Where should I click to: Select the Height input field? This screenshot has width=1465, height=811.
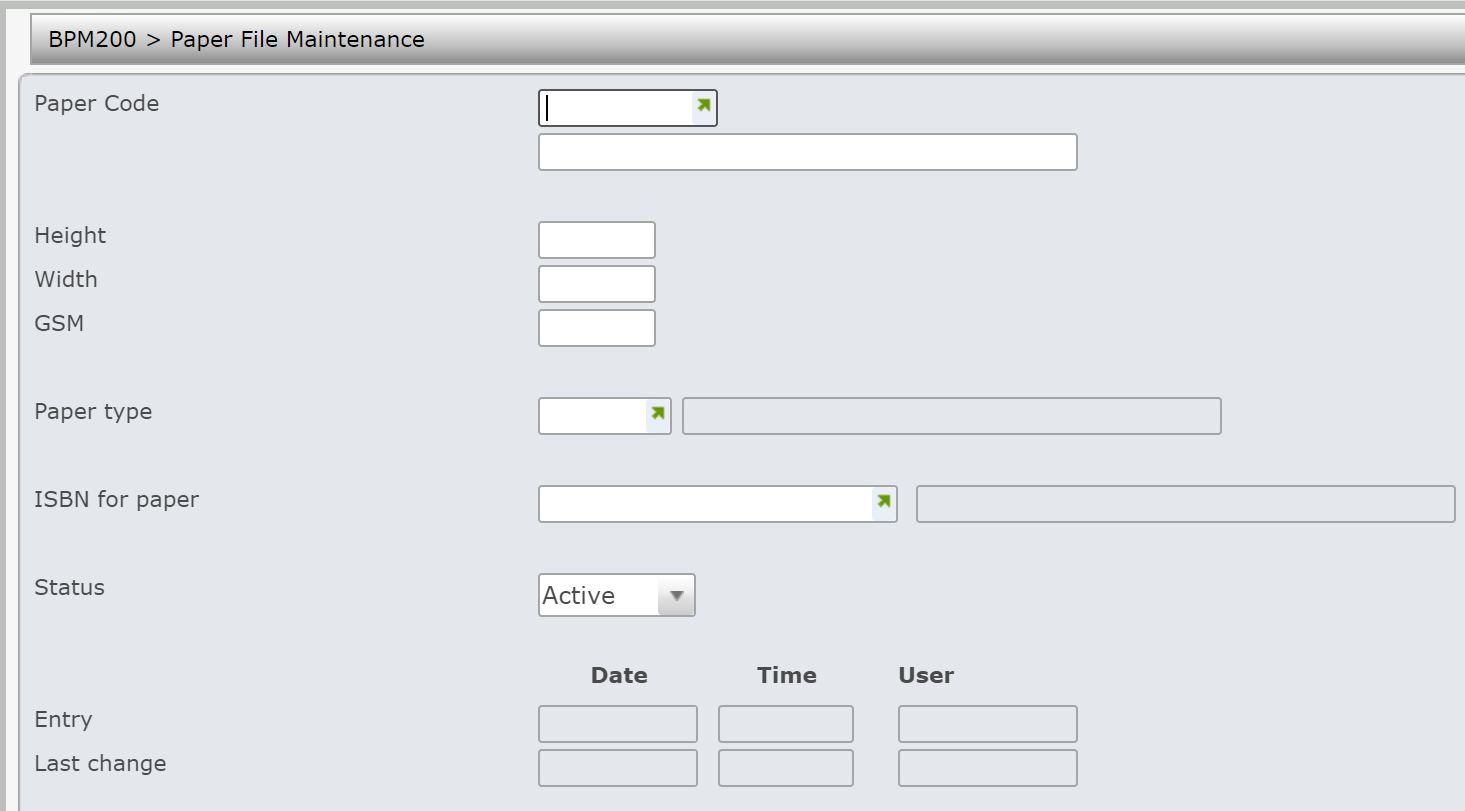click(x=596, y=240)
